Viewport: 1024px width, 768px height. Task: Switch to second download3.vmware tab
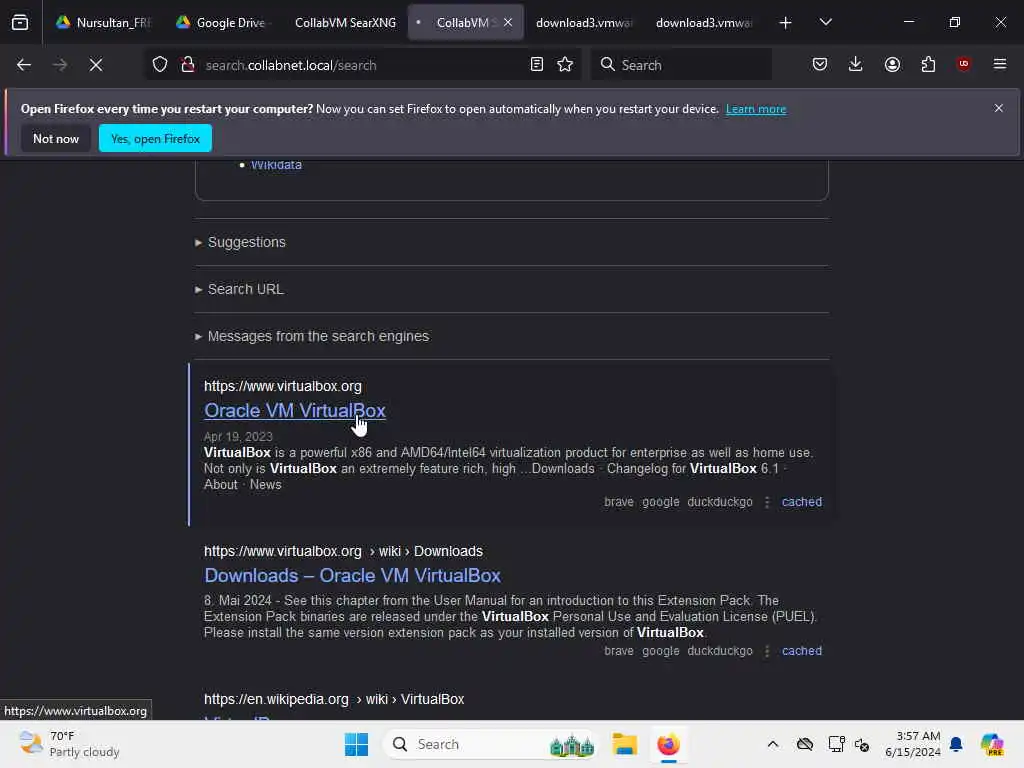click(x=703, y=22)
